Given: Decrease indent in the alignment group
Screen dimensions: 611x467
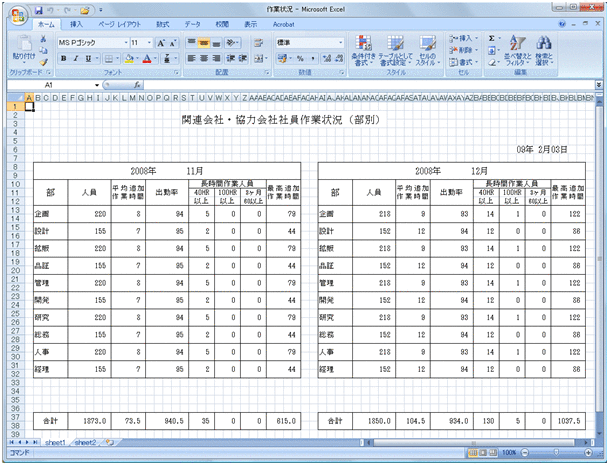Looking at the screenshot, I should coord(231,58).
